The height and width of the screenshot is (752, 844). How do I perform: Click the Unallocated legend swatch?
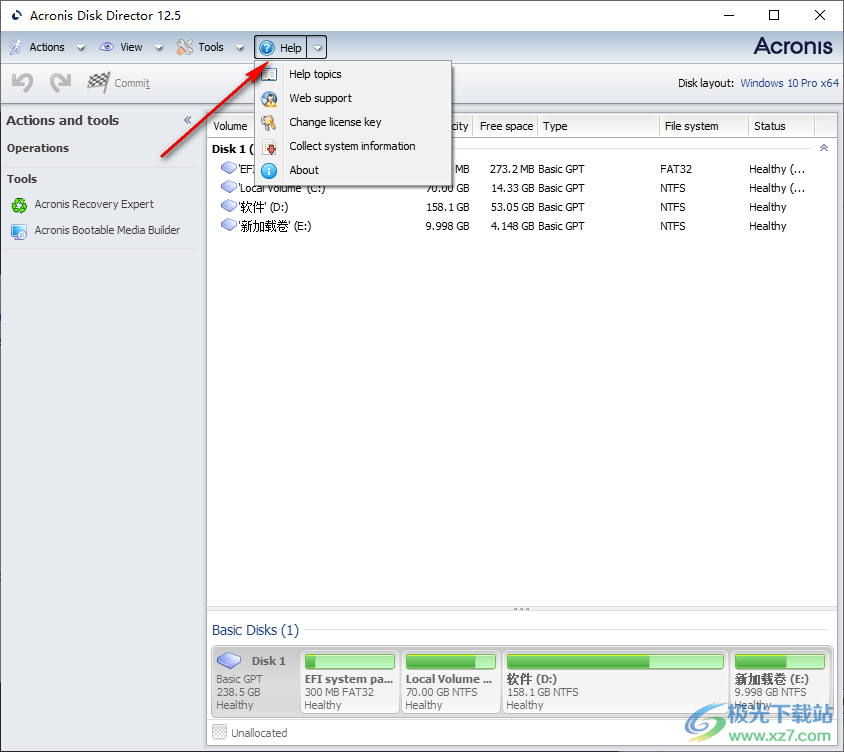[219, 732]
